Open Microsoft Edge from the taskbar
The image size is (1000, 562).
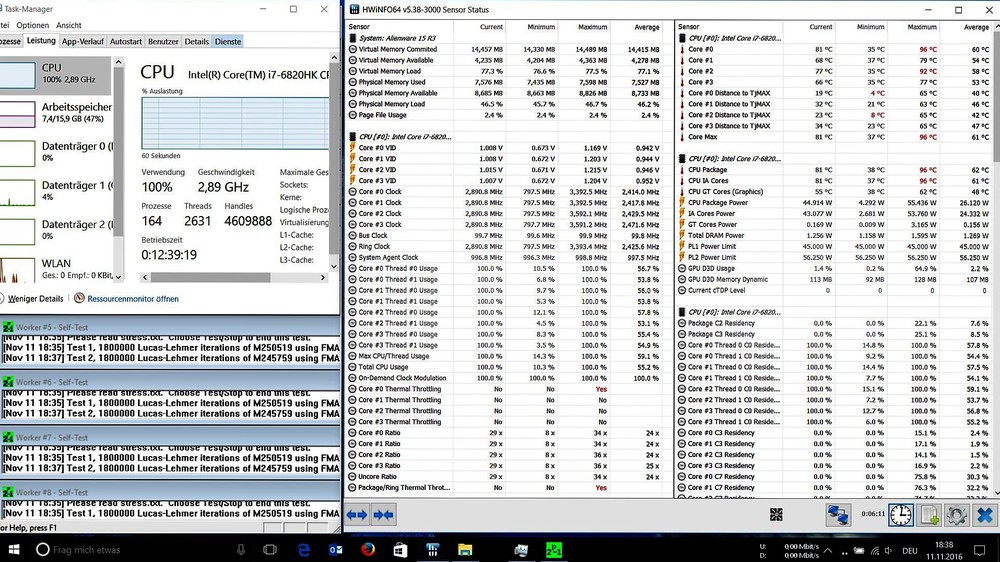coord(303,549)
